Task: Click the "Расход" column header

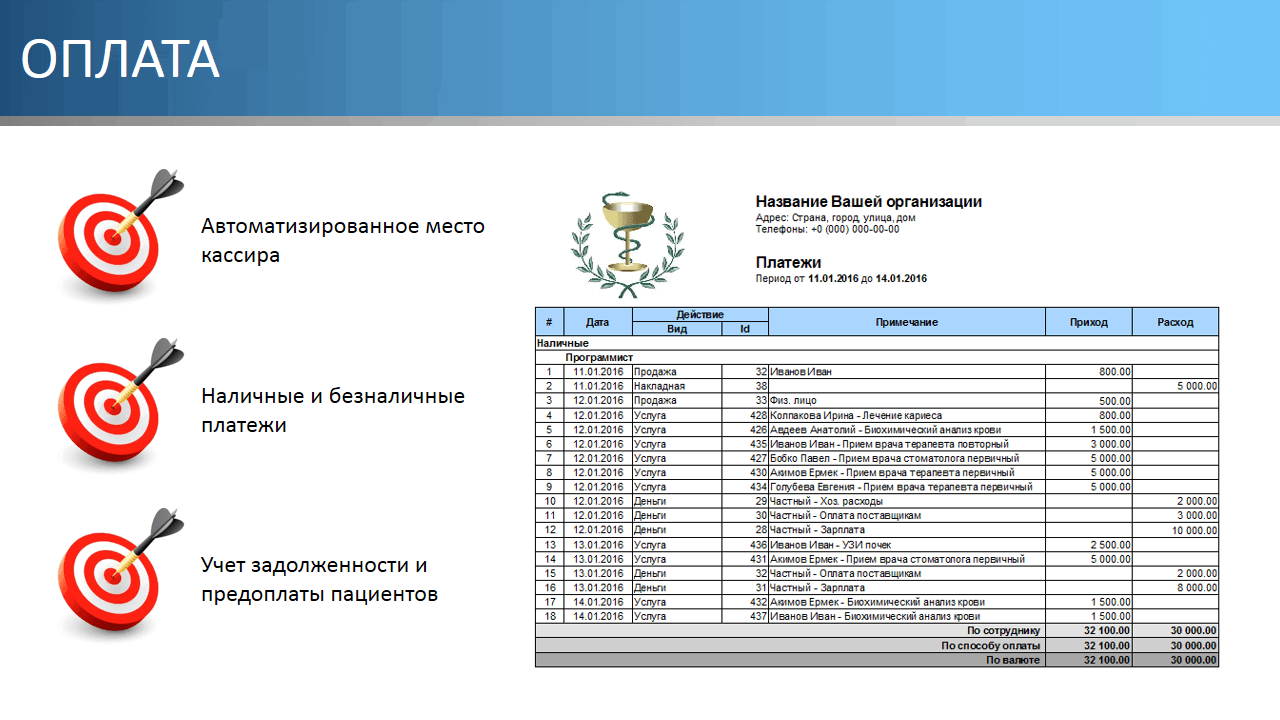Action: (x=1175, y=322)
